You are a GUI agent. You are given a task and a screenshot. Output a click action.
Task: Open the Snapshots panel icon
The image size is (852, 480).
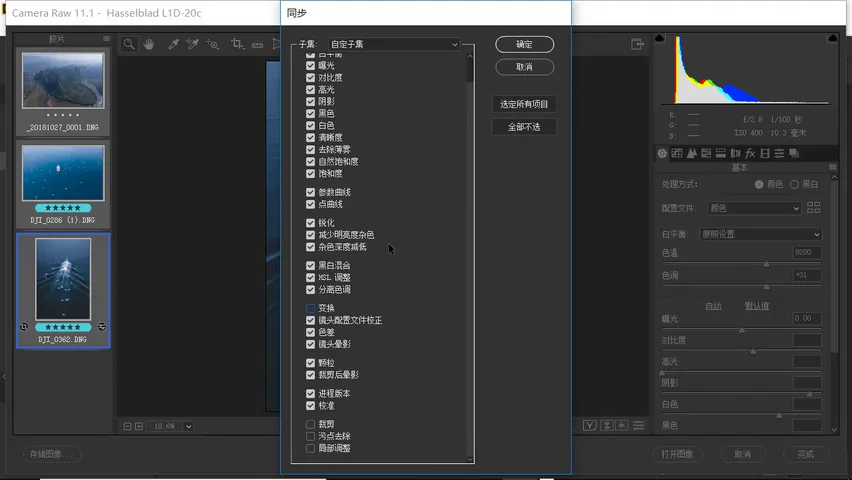point(794,153)
